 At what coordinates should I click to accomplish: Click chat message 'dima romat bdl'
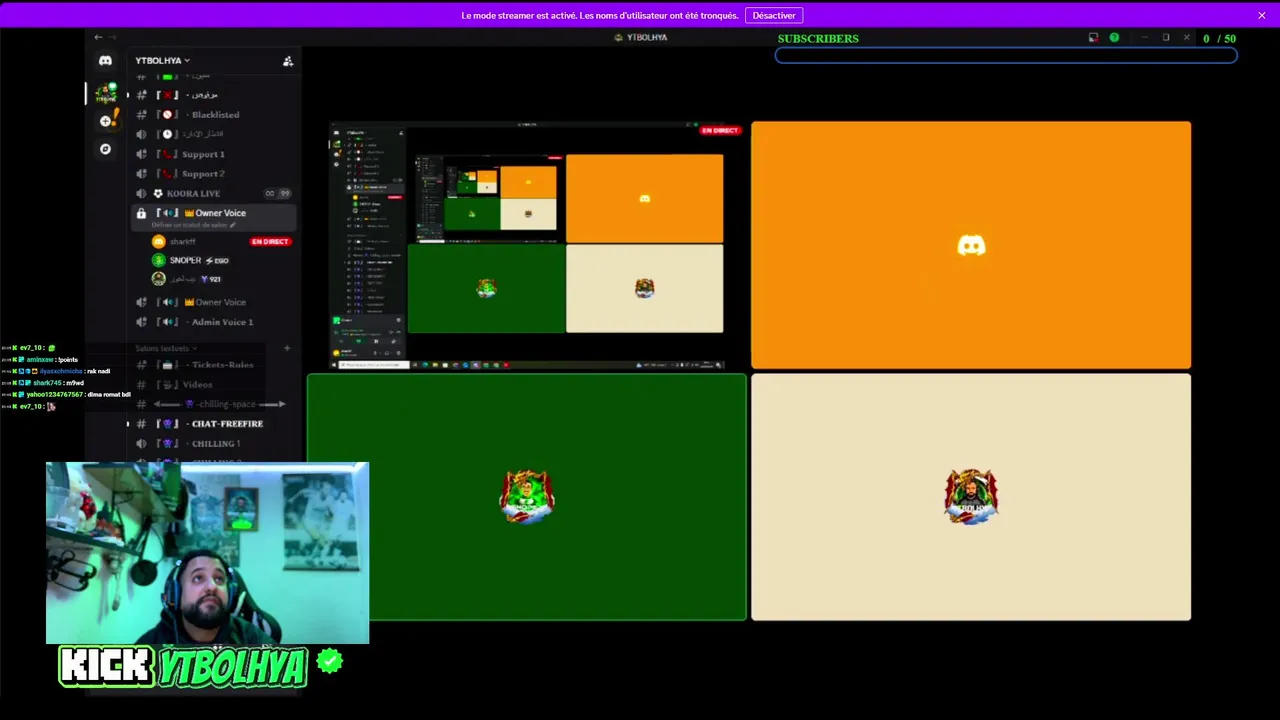[x=66, y=394]
